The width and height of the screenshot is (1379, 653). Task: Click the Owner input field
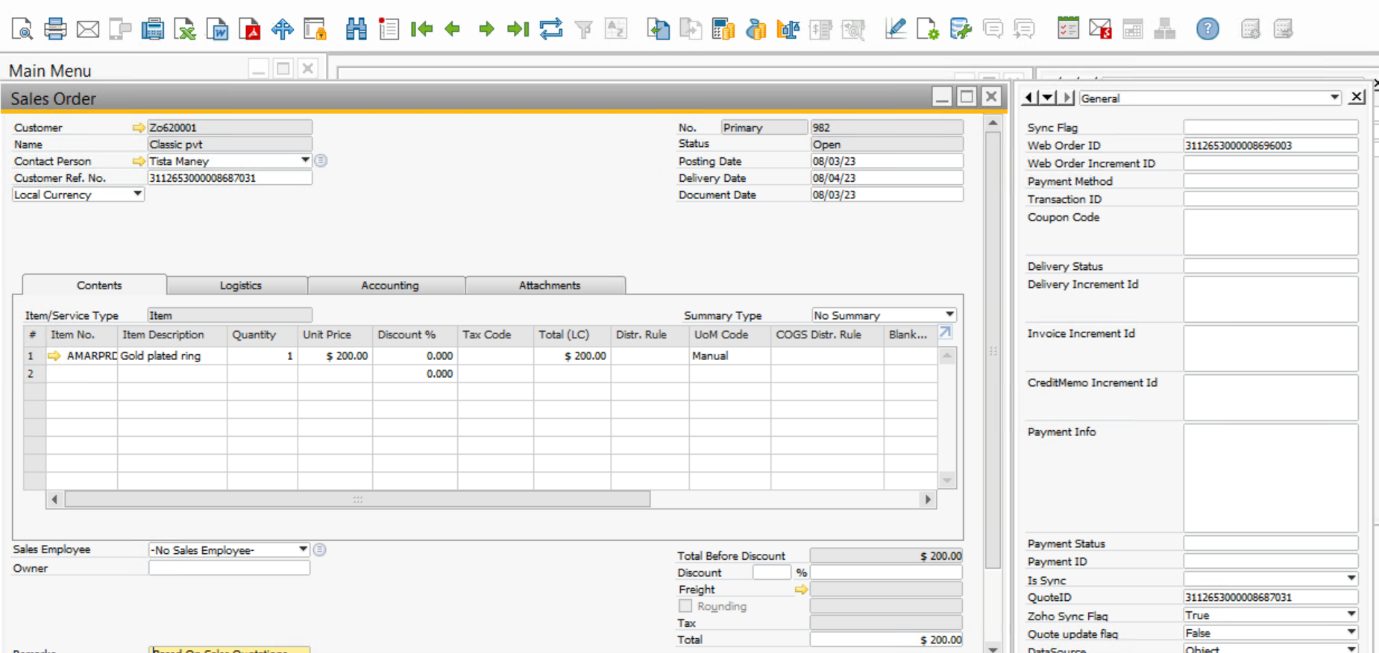click(229, 568)
